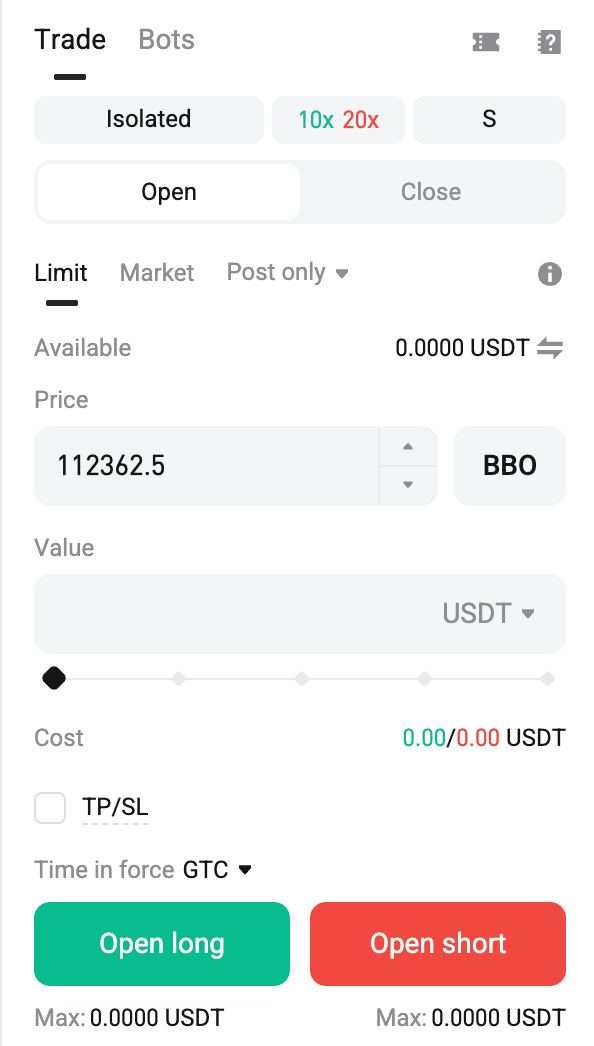Open the help guide icon
Screen dimensions: 594x1046
pos(549,42)
